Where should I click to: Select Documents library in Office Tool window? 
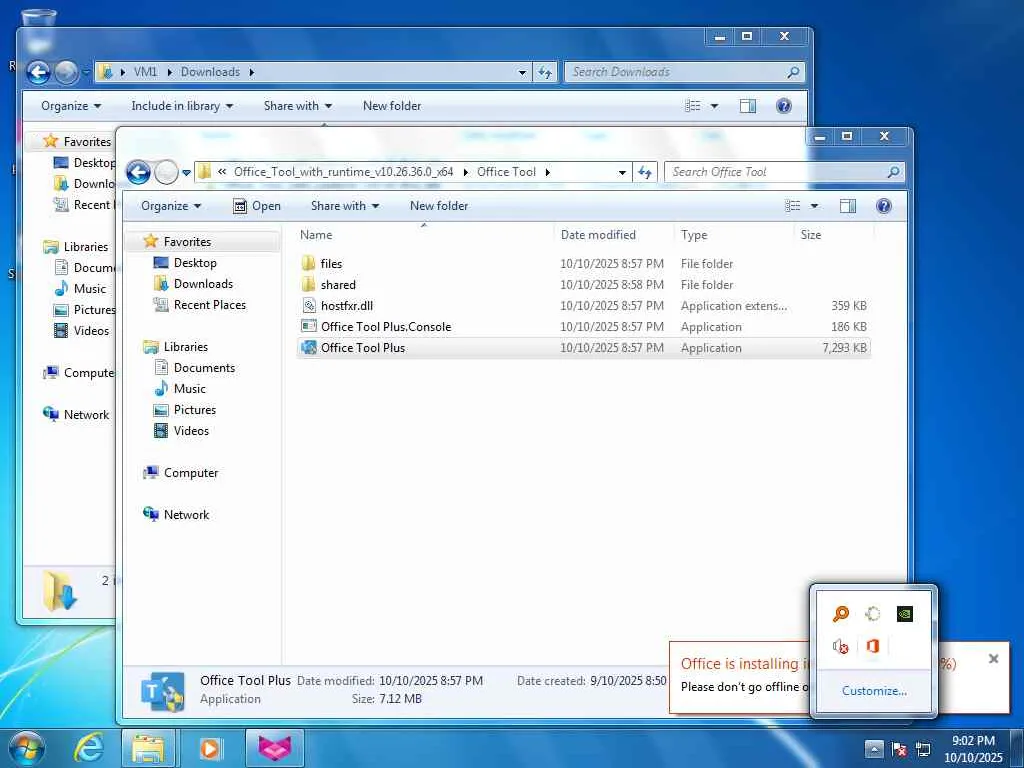[204, 368]
